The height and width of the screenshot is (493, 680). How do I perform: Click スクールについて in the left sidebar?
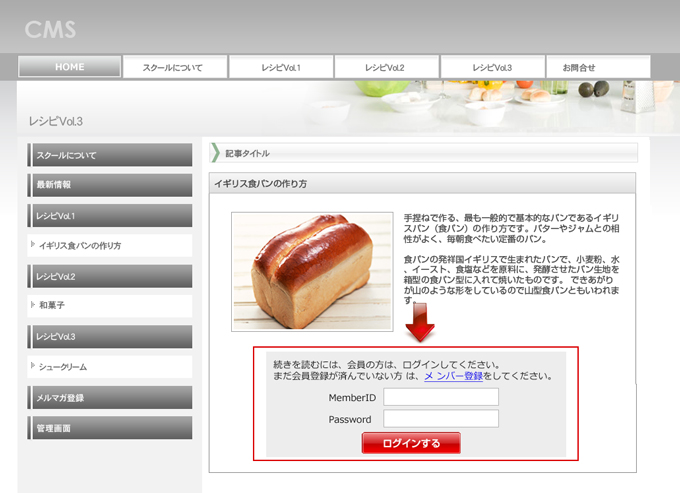tap(110, 156)
